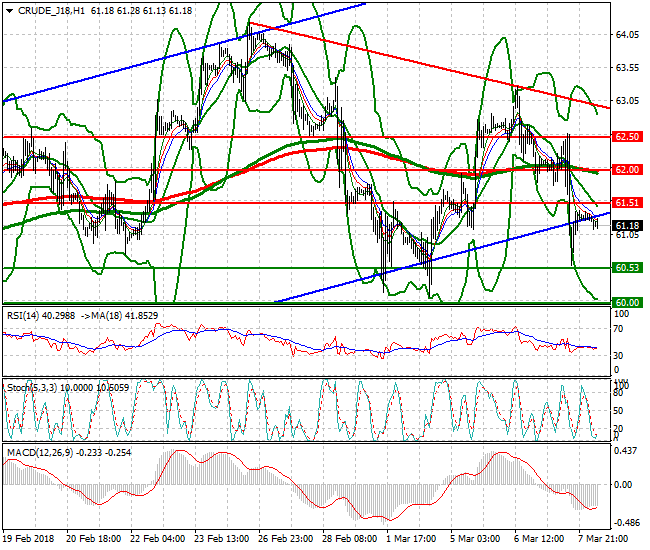Click the 1 Mar 17:00 time axis label
Viewport: 650px width, 550px height.
[411, 539]
